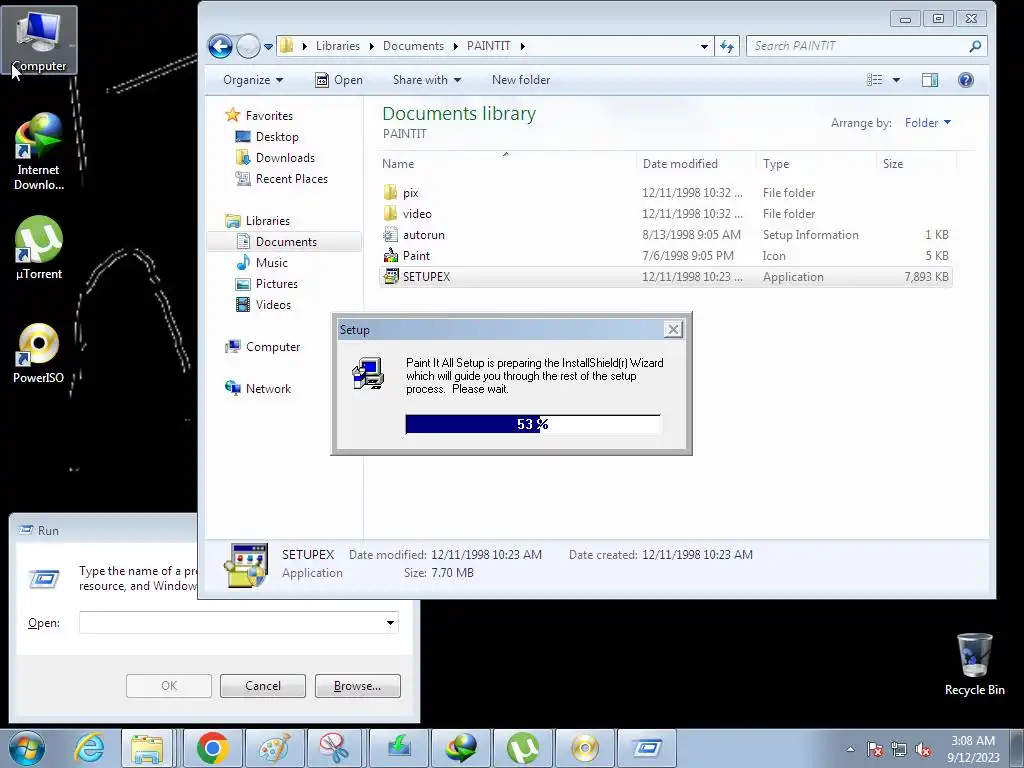This screenshot has height=768, width=1024.
Task: Click the Run dialog taskbar button
Action: [x=647, y=748]
